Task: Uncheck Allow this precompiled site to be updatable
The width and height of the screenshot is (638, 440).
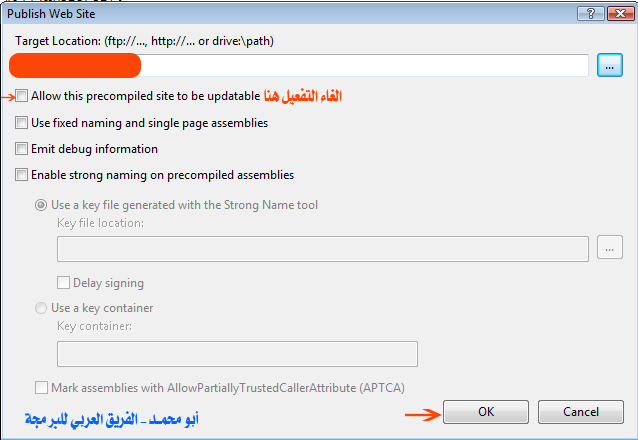Action: pos(21,96)
